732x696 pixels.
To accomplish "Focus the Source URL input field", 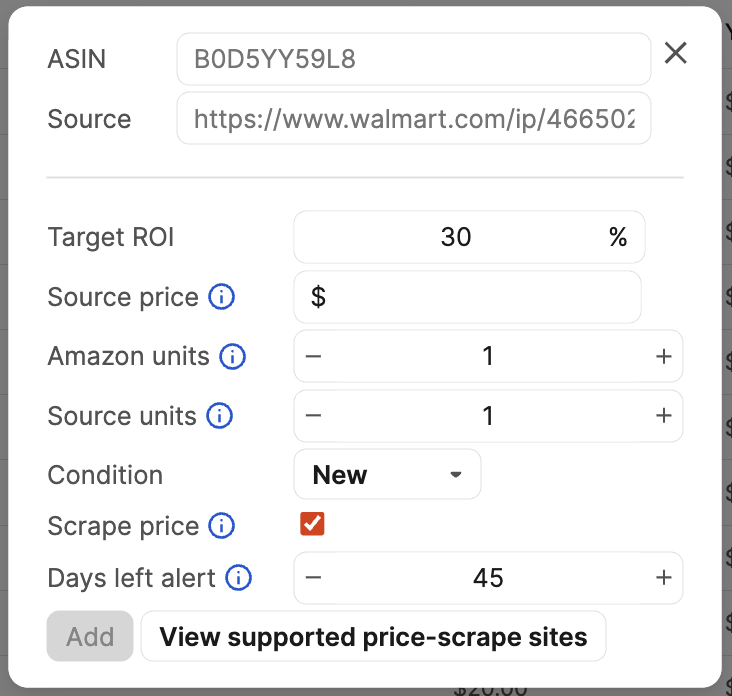I will click(x=414, y=118).
